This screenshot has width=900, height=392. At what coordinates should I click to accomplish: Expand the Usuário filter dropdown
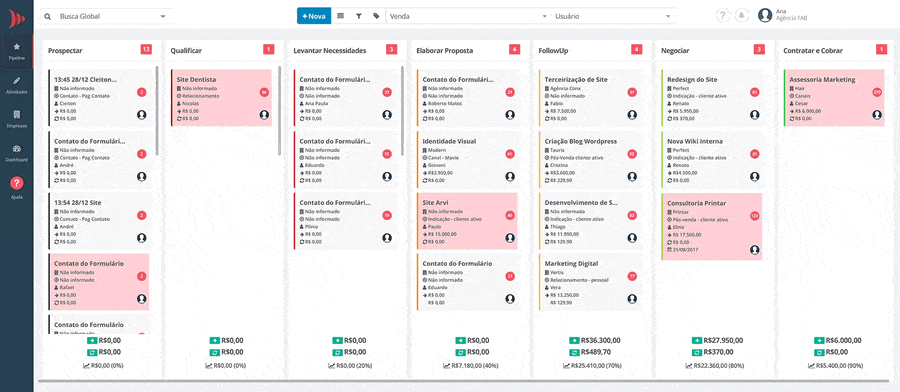point(614,16)
